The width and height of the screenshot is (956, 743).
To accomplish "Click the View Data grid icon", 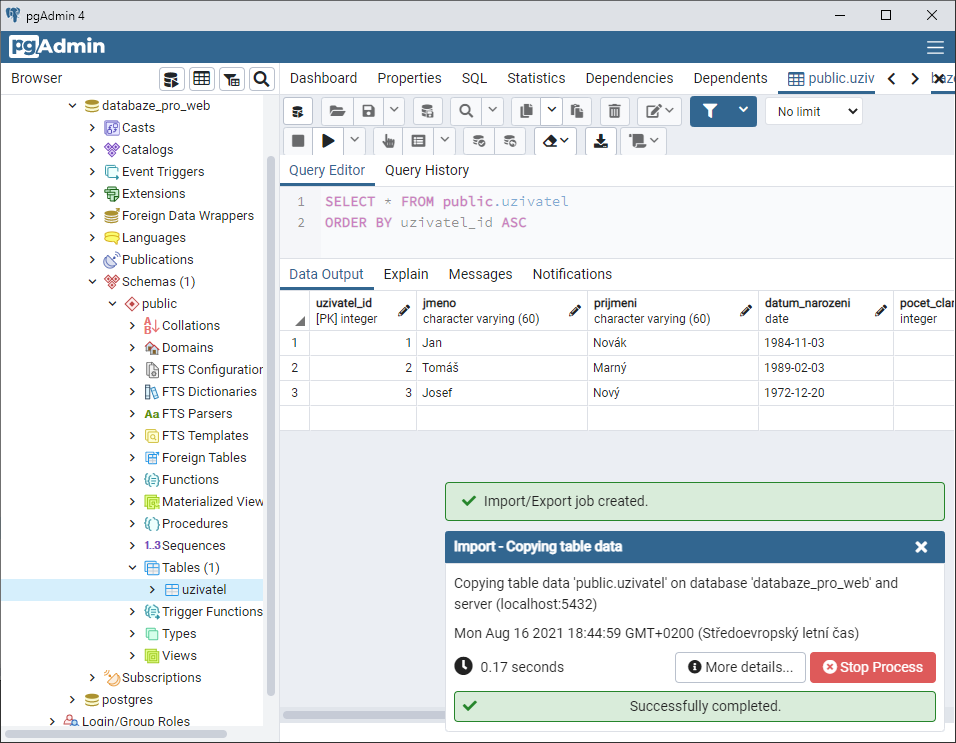I will [x=201, y=78].
